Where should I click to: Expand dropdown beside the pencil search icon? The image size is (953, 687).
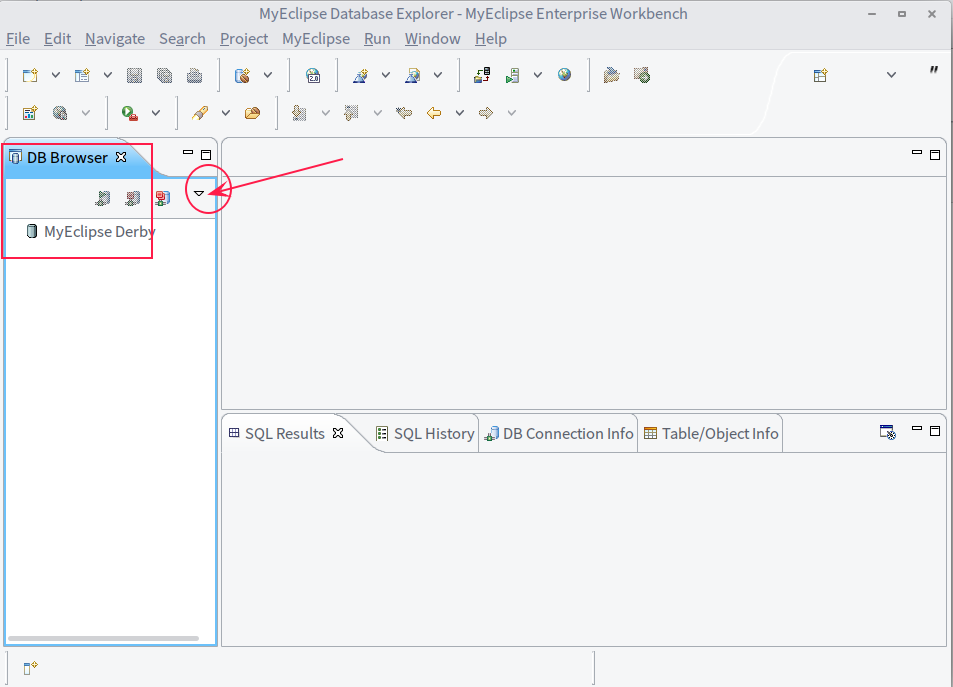click(x=225, y=113)
